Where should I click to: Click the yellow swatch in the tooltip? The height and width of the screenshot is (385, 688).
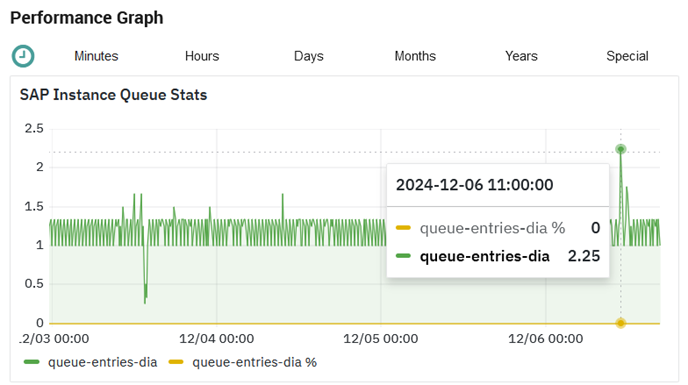pyautogui.click(x=403, y=228)
